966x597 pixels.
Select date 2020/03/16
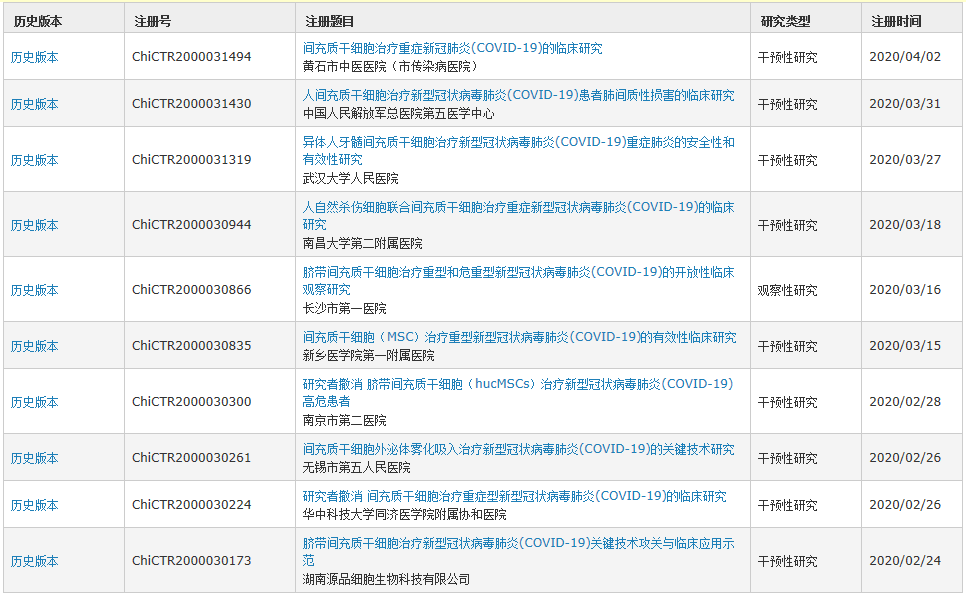coord(905,289)
